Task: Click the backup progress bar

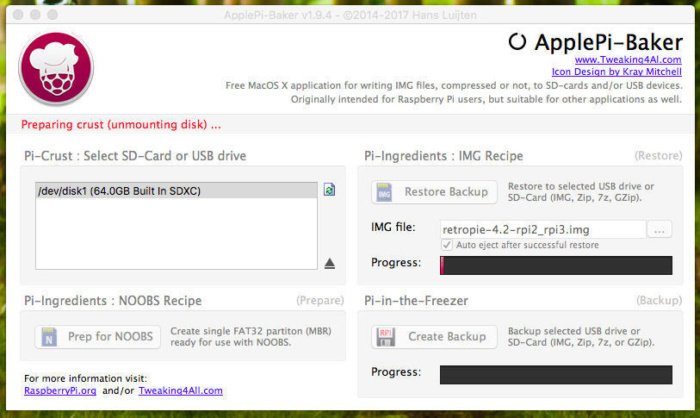Action: 556,375
